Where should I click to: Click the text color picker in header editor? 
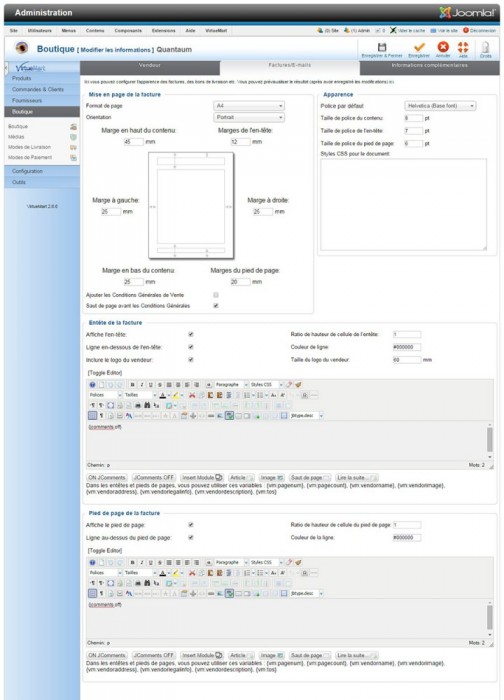point(162,395)
